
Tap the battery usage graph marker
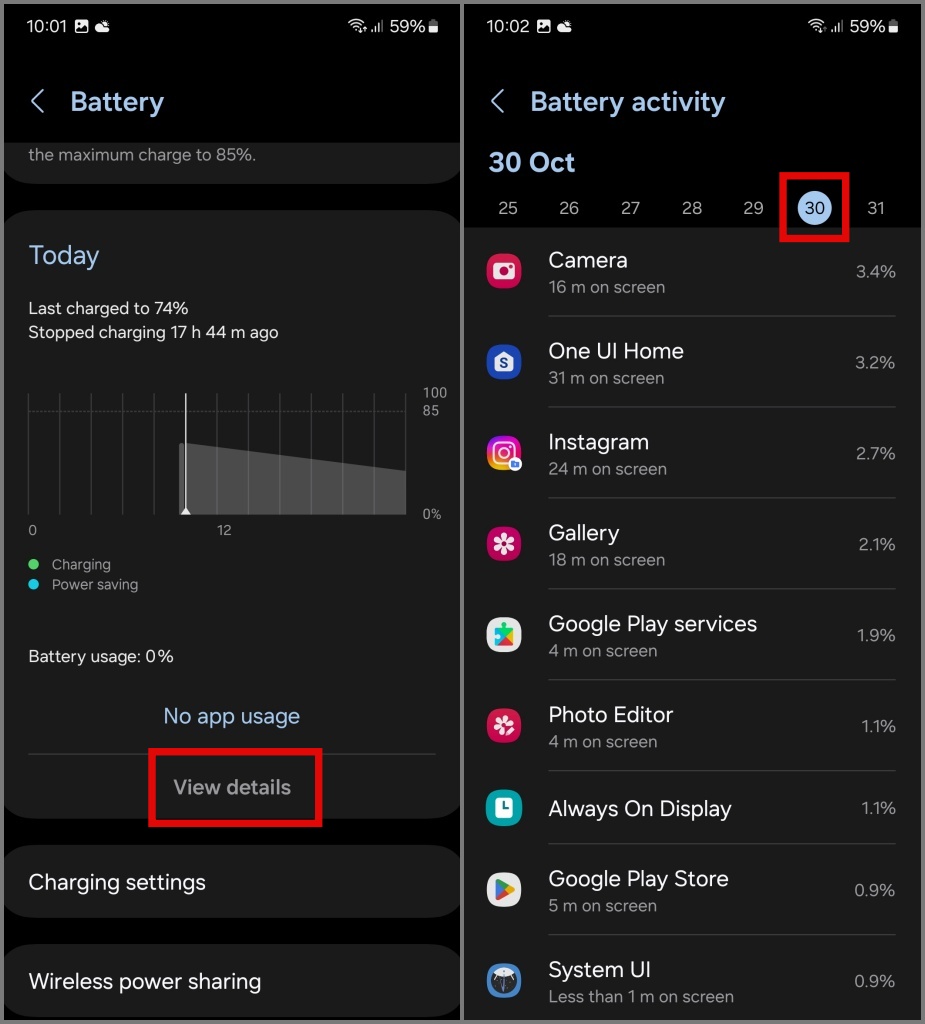coord(186,510)
